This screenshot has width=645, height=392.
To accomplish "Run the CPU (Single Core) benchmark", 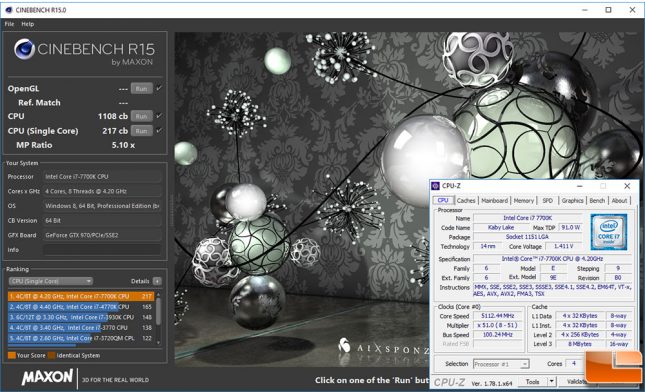I will (x=142, y=131).
